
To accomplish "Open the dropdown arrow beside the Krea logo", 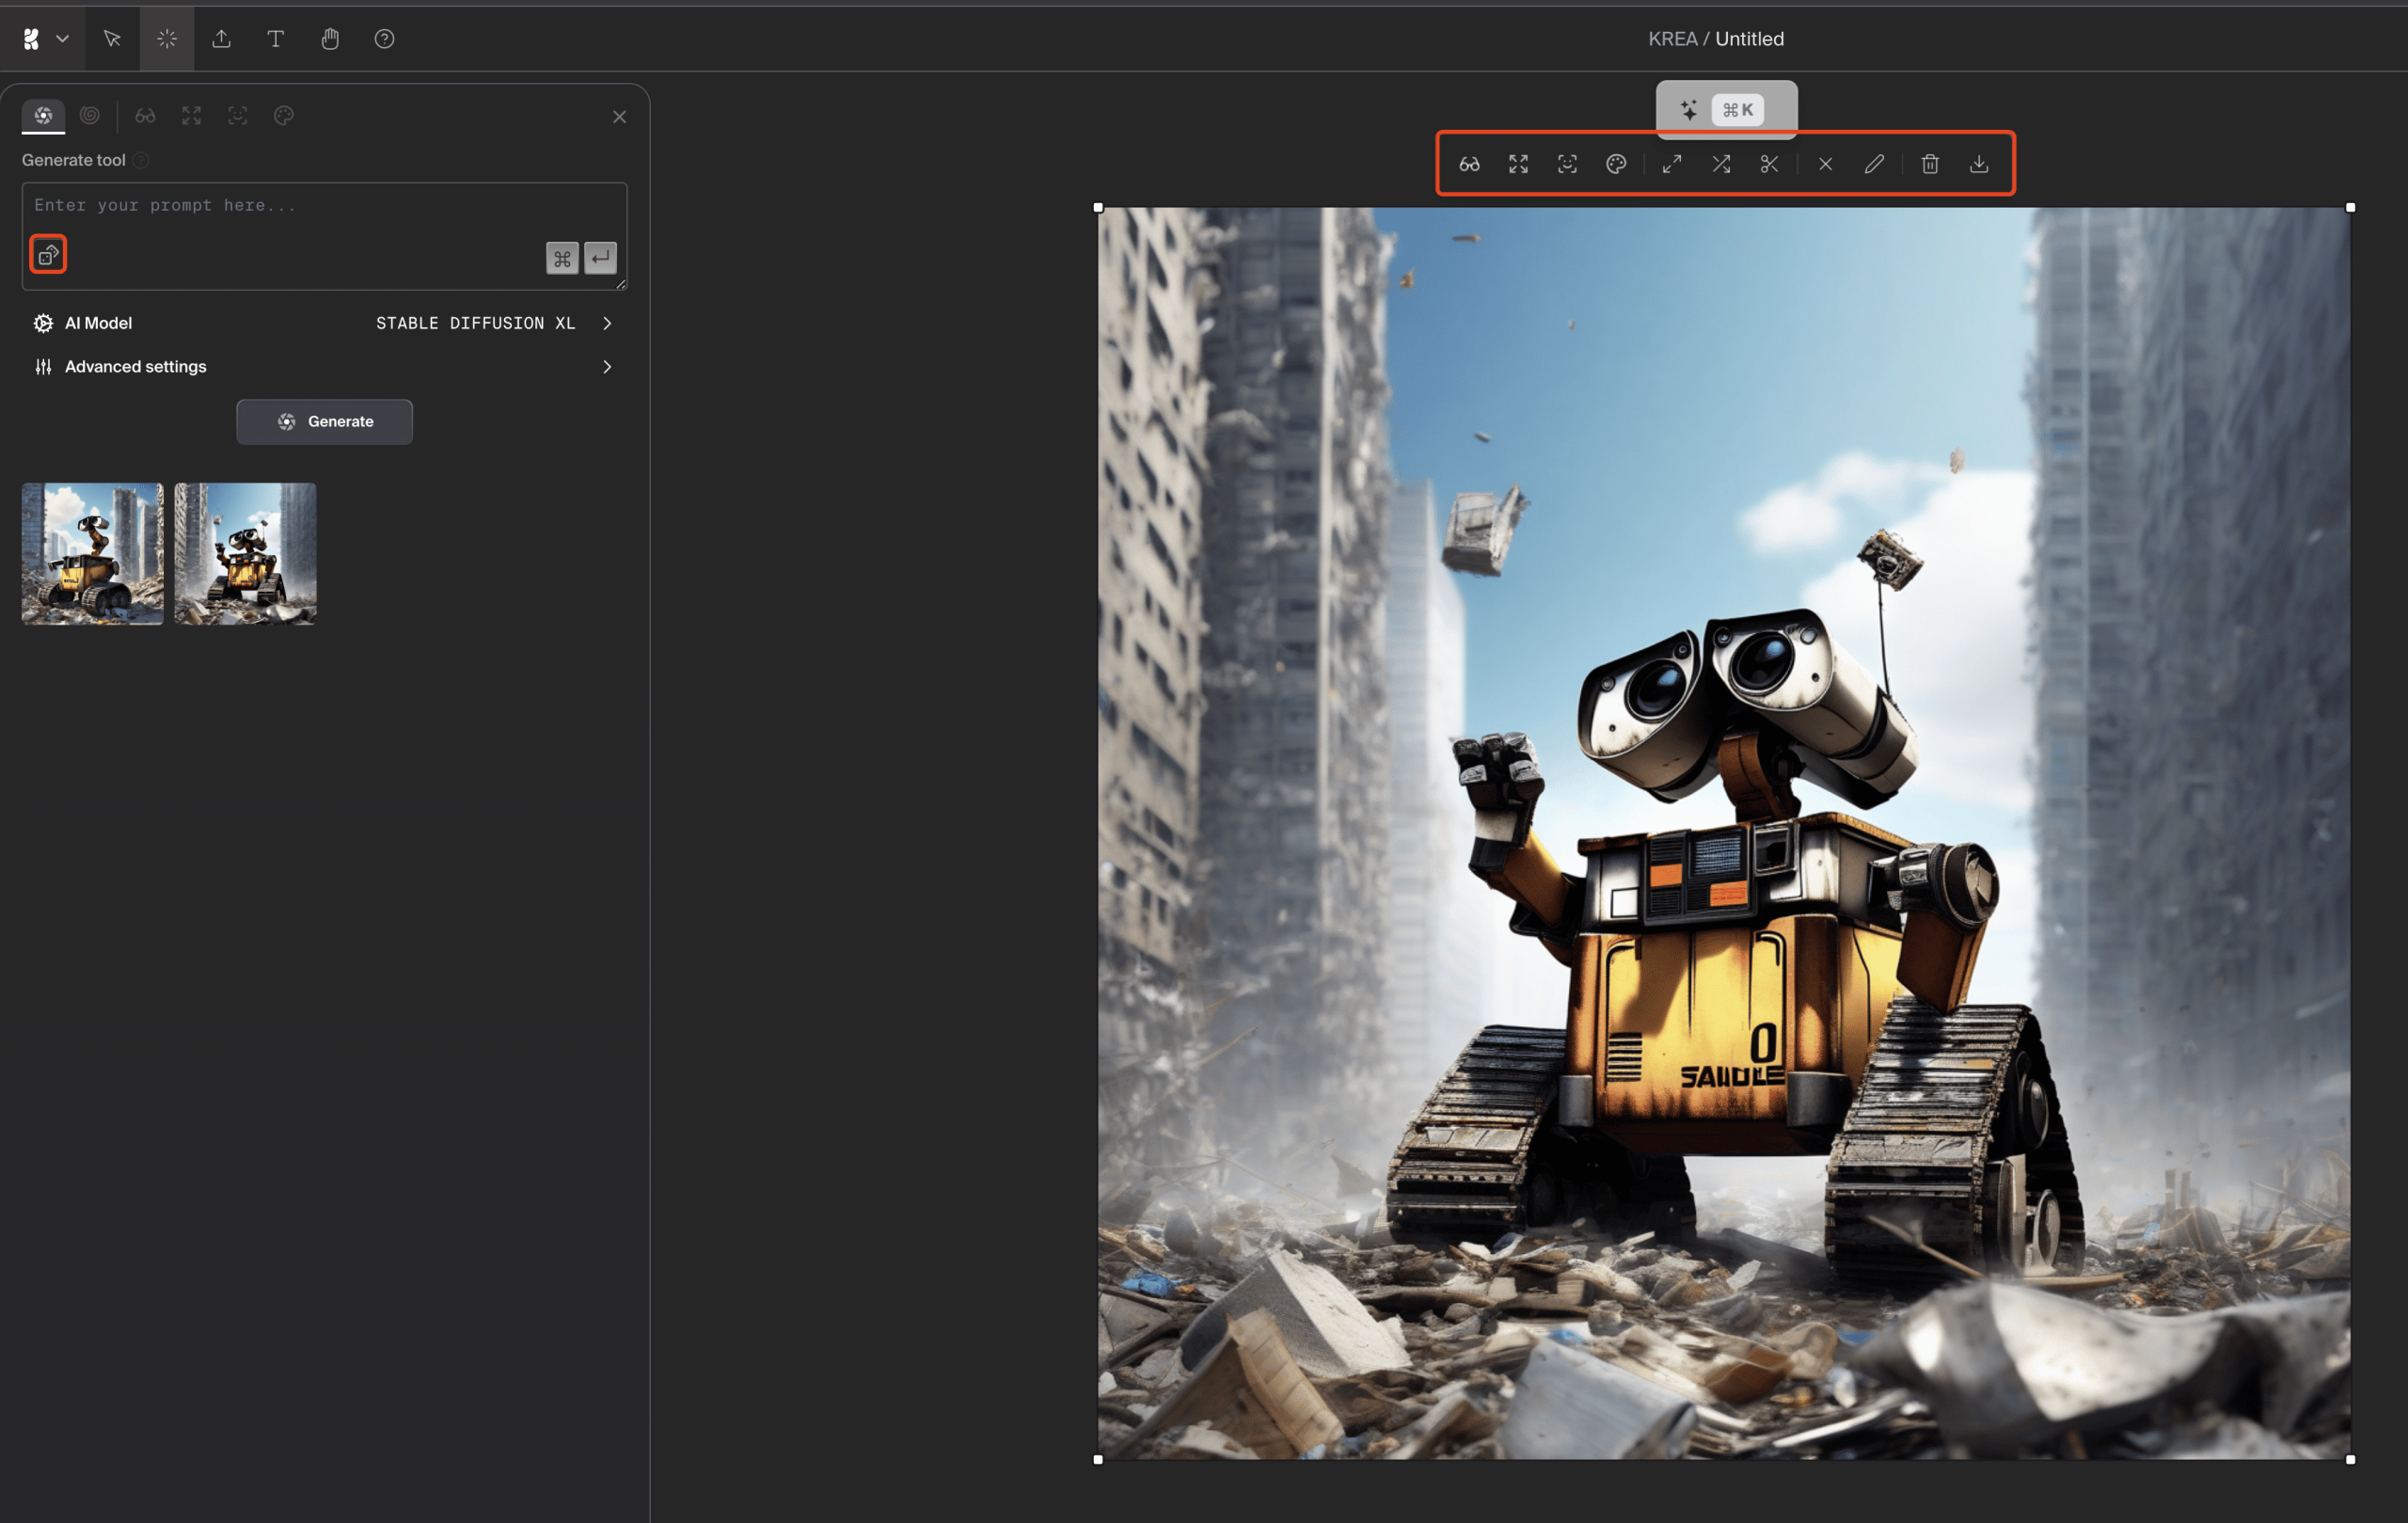I will (62, 39).
